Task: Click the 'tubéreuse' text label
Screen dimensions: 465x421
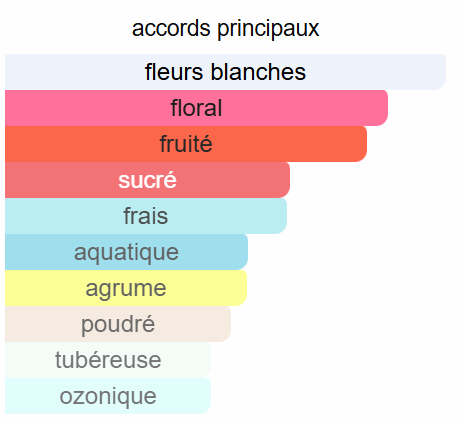Action: [x=108, y=360]
